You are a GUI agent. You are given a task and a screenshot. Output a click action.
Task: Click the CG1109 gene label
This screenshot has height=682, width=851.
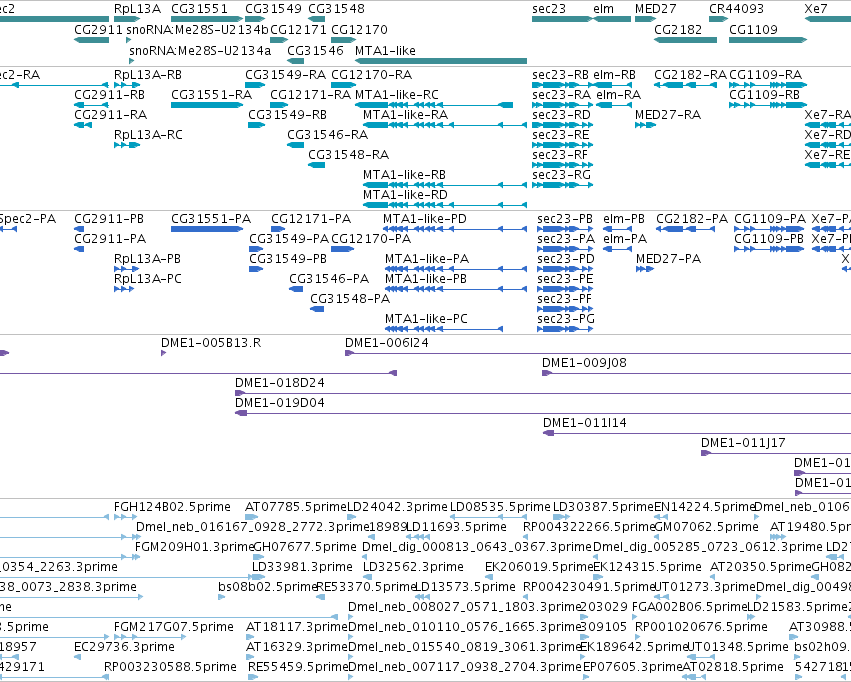753,29
